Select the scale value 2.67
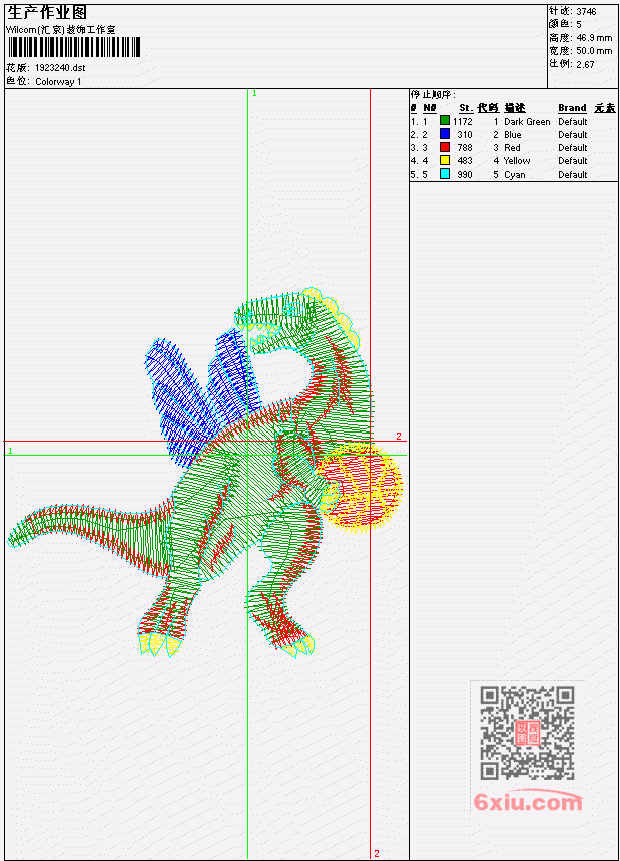 [585, 64]
